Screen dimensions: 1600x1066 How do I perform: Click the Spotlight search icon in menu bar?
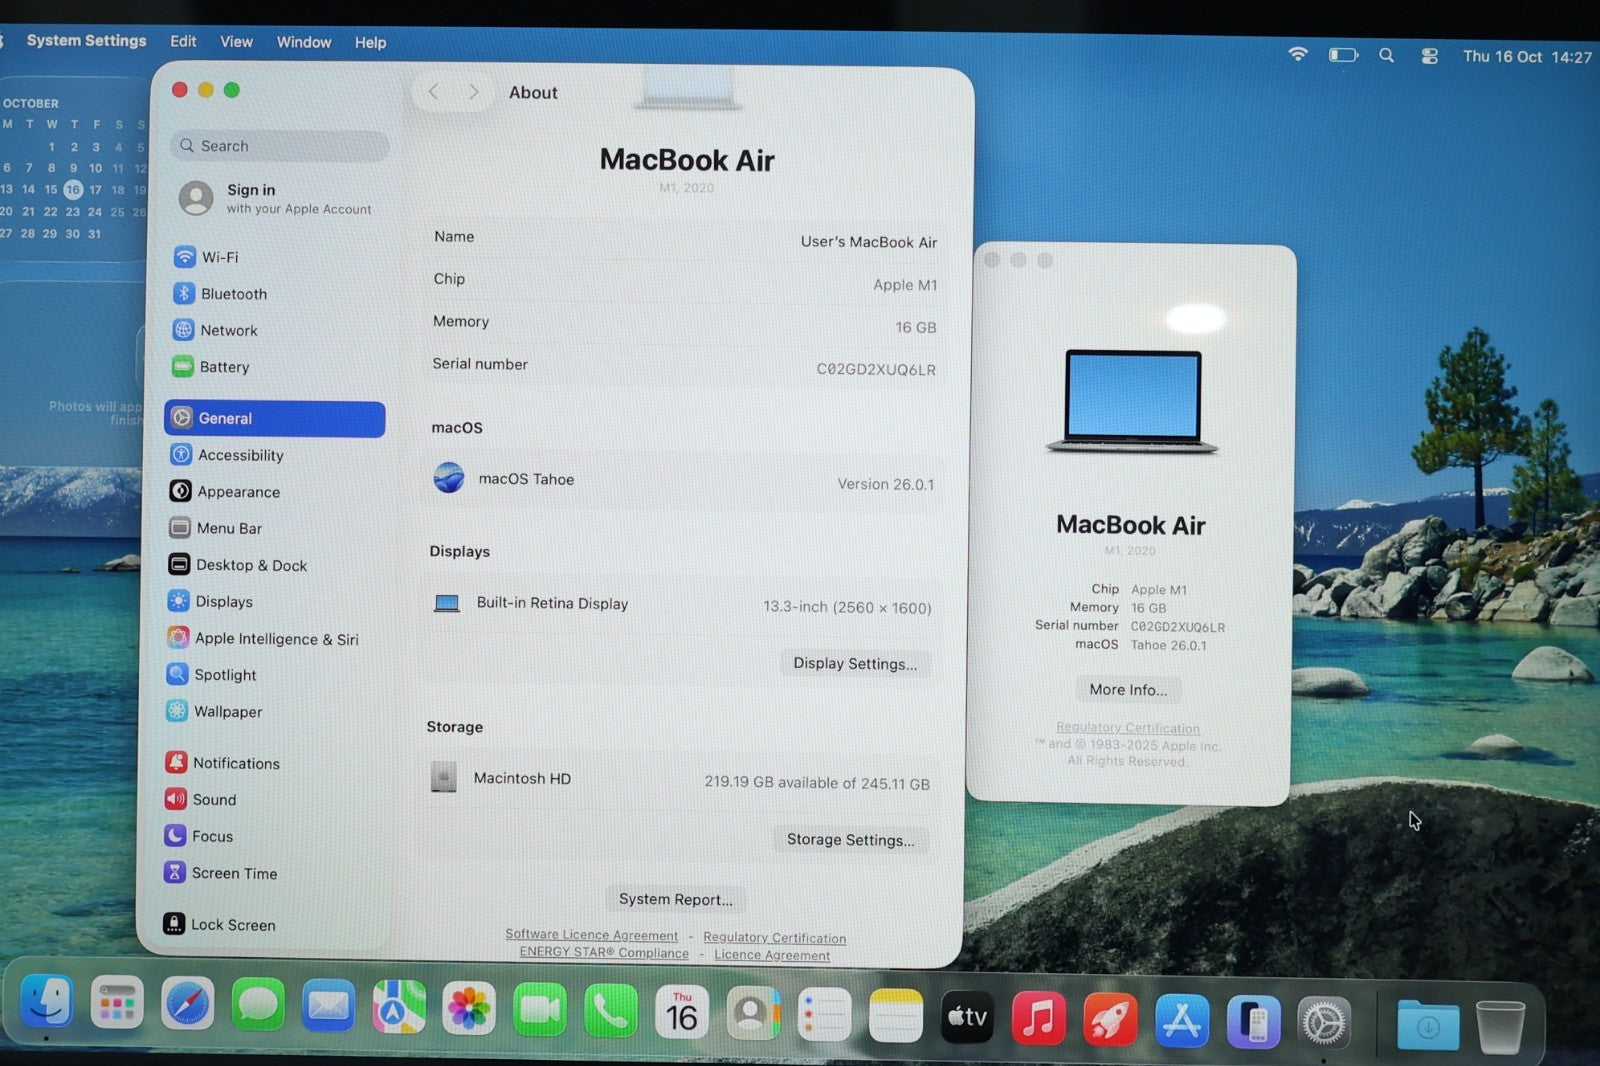[x=1386, y=55]
